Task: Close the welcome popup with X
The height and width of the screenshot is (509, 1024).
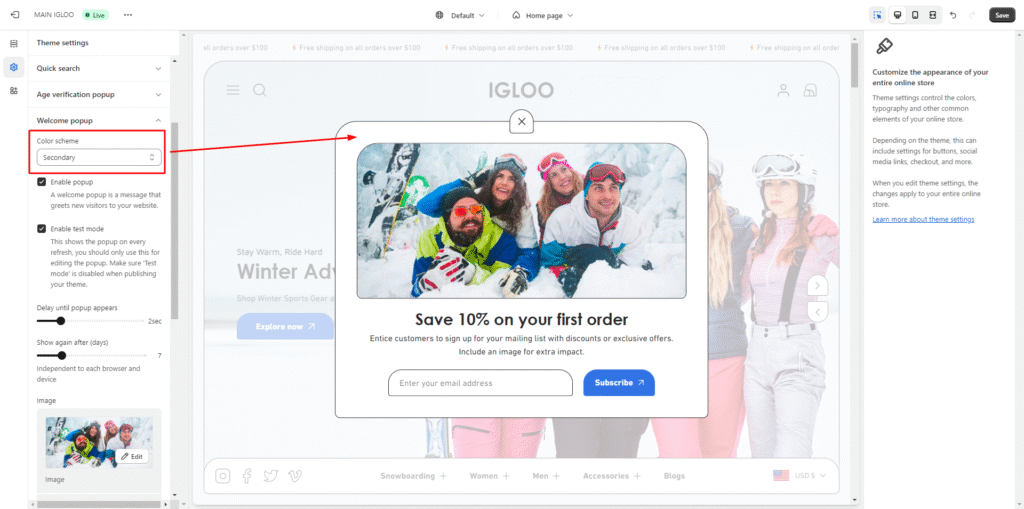Action: pyautogui.click(x=521, y=122)
